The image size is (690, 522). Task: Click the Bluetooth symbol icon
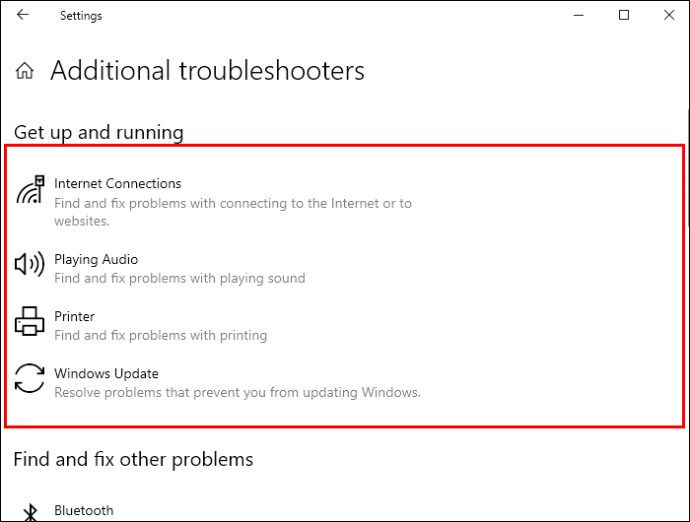tap(30, 512)
